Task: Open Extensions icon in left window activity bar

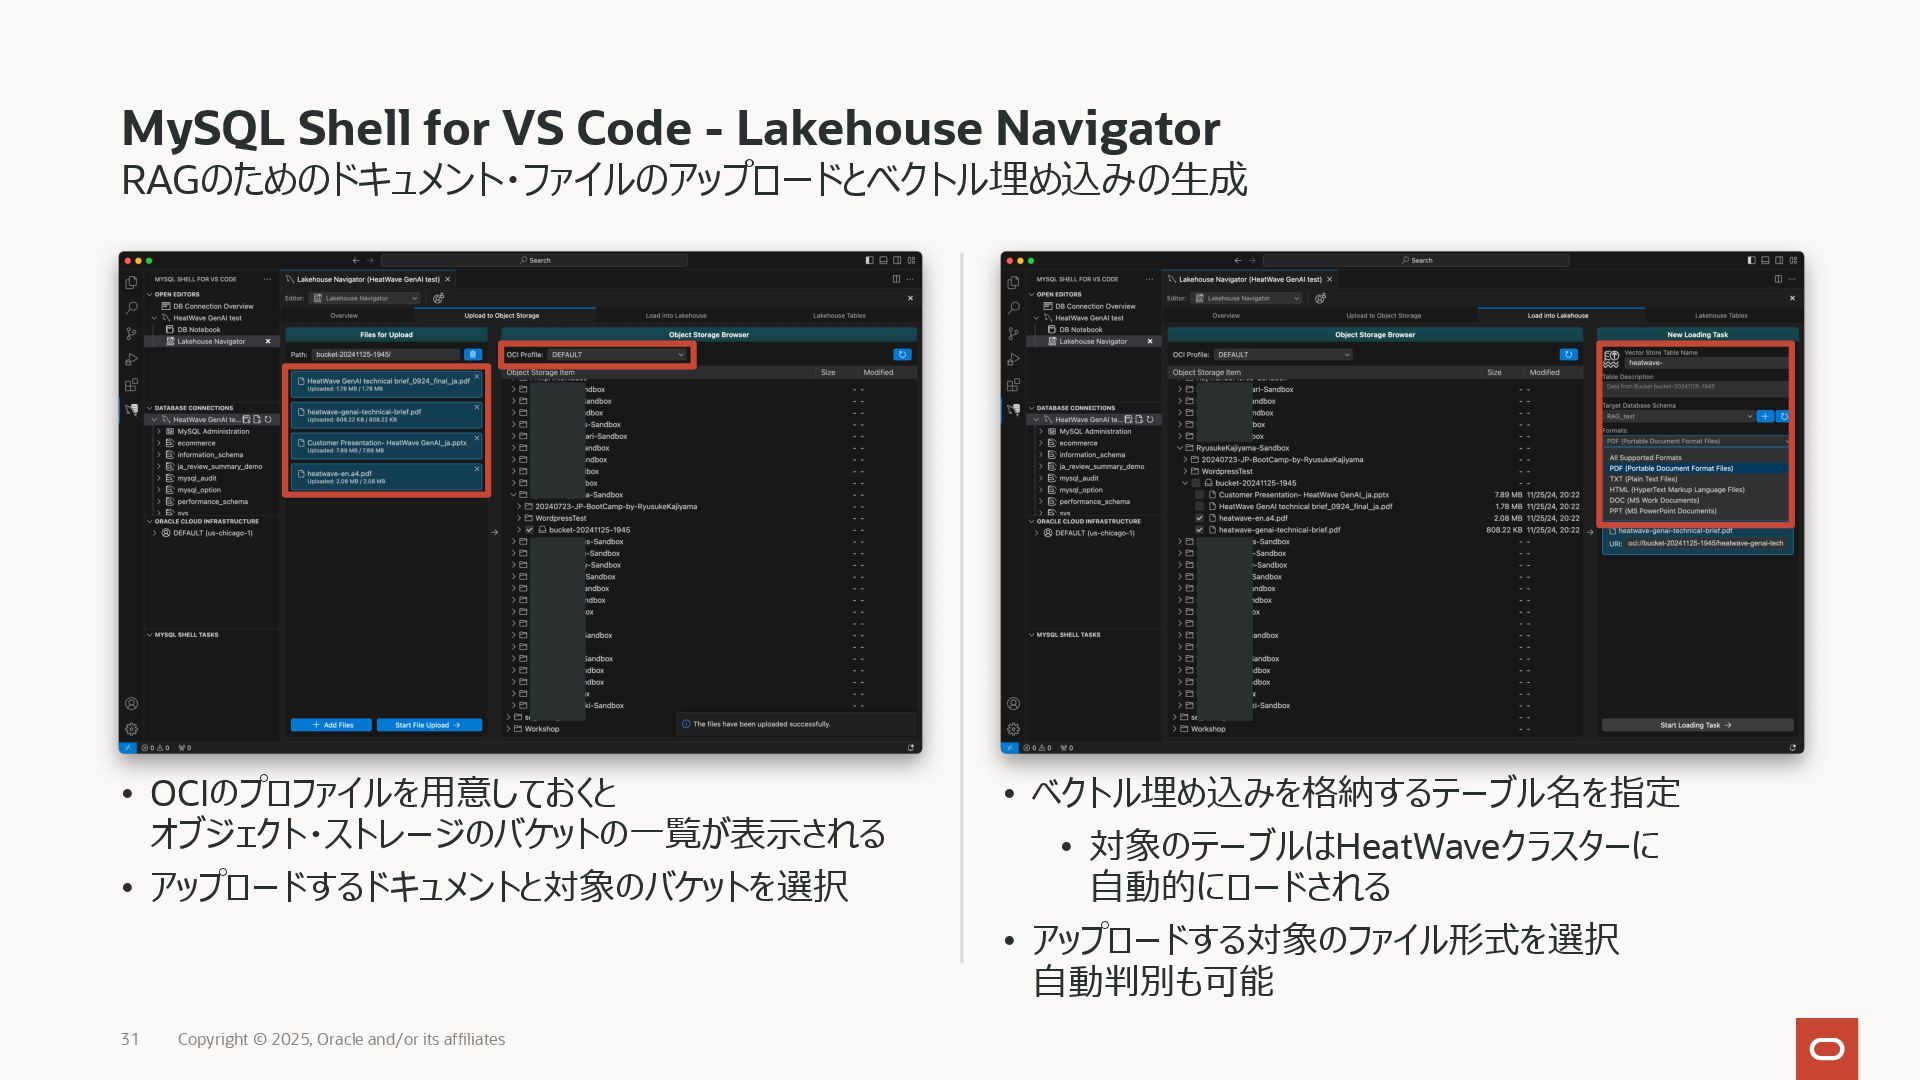Action: coord(131,385)
